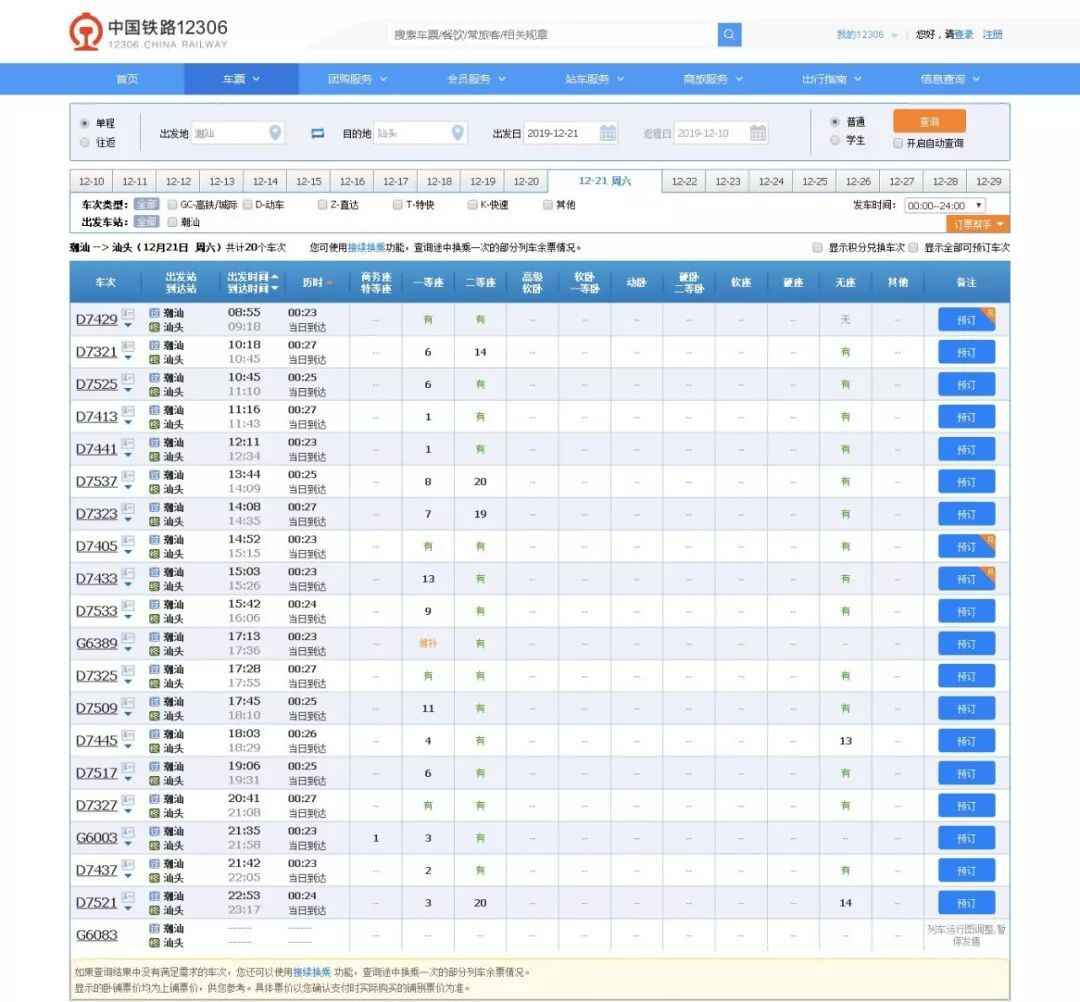Open the 发车时间 time range dropdown
Screen dimensions: 1080x1002
944,205
